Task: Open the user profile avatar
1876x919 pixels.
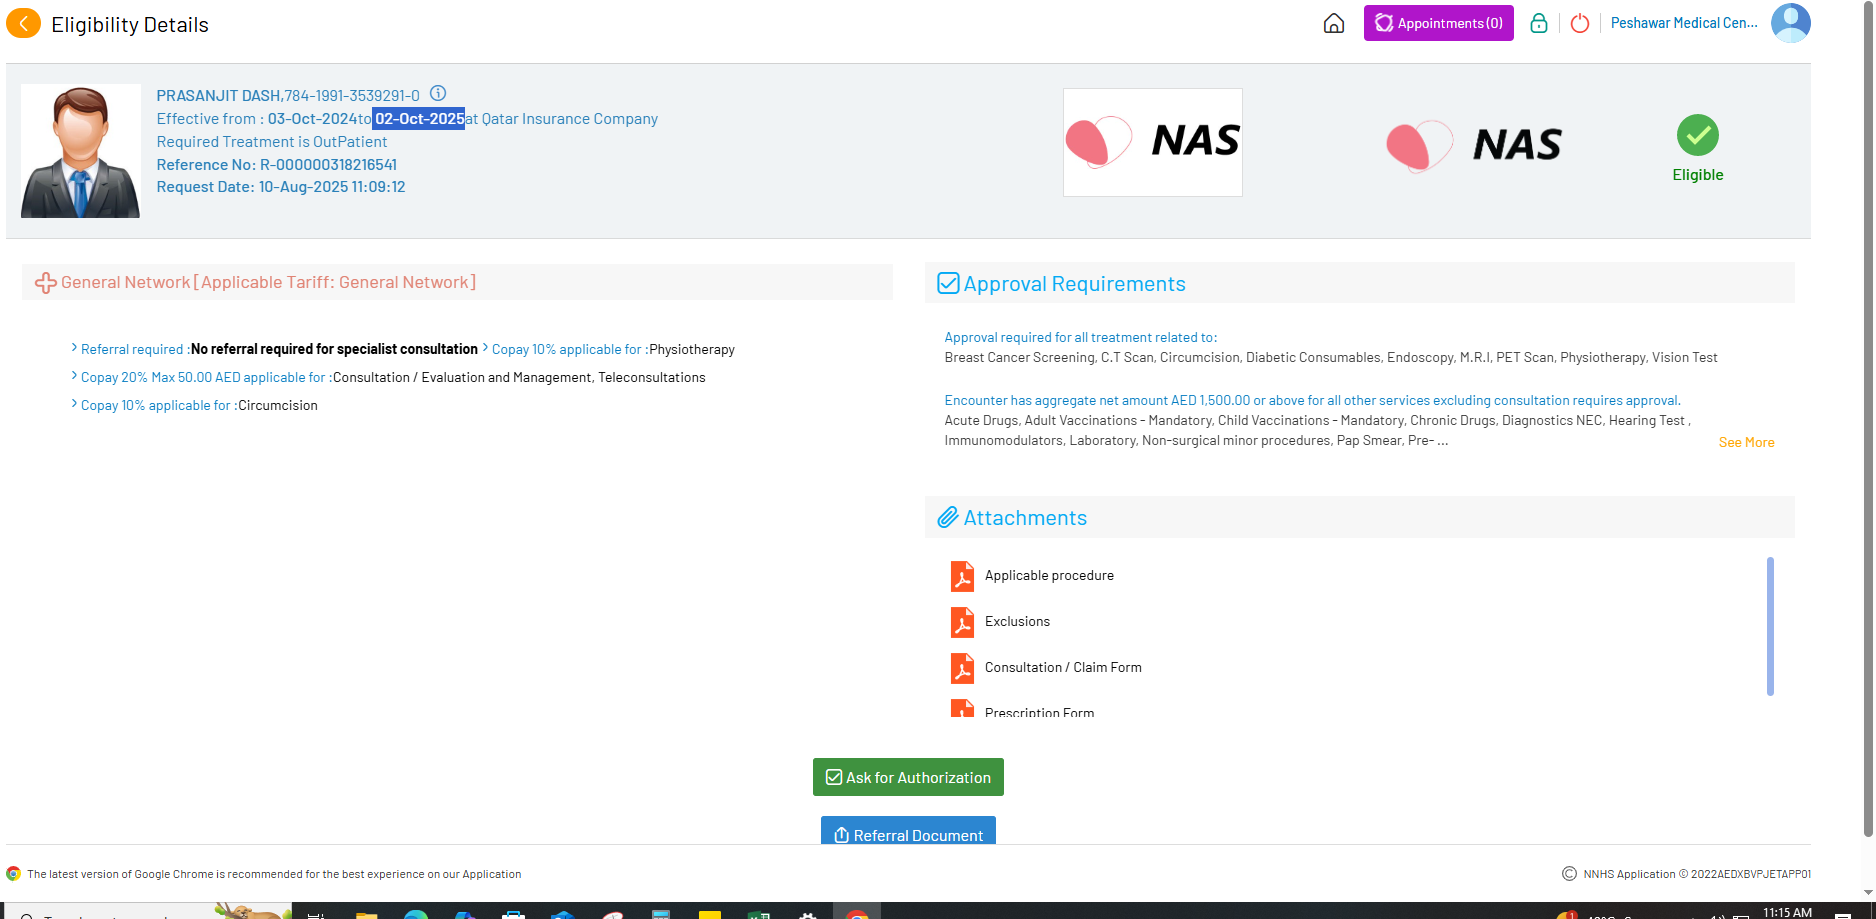Action: pyautogui.click(x=1790, y=23)
